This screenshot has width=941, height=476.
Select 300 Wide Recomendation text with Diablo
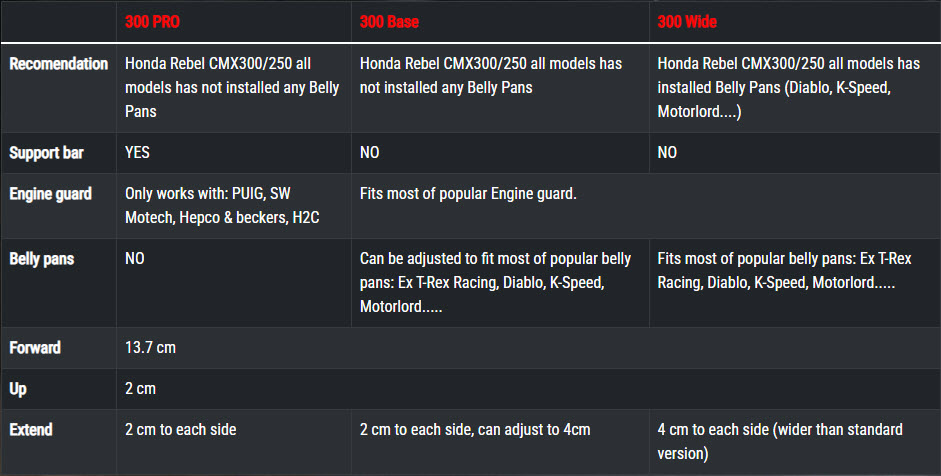(789, 88)
